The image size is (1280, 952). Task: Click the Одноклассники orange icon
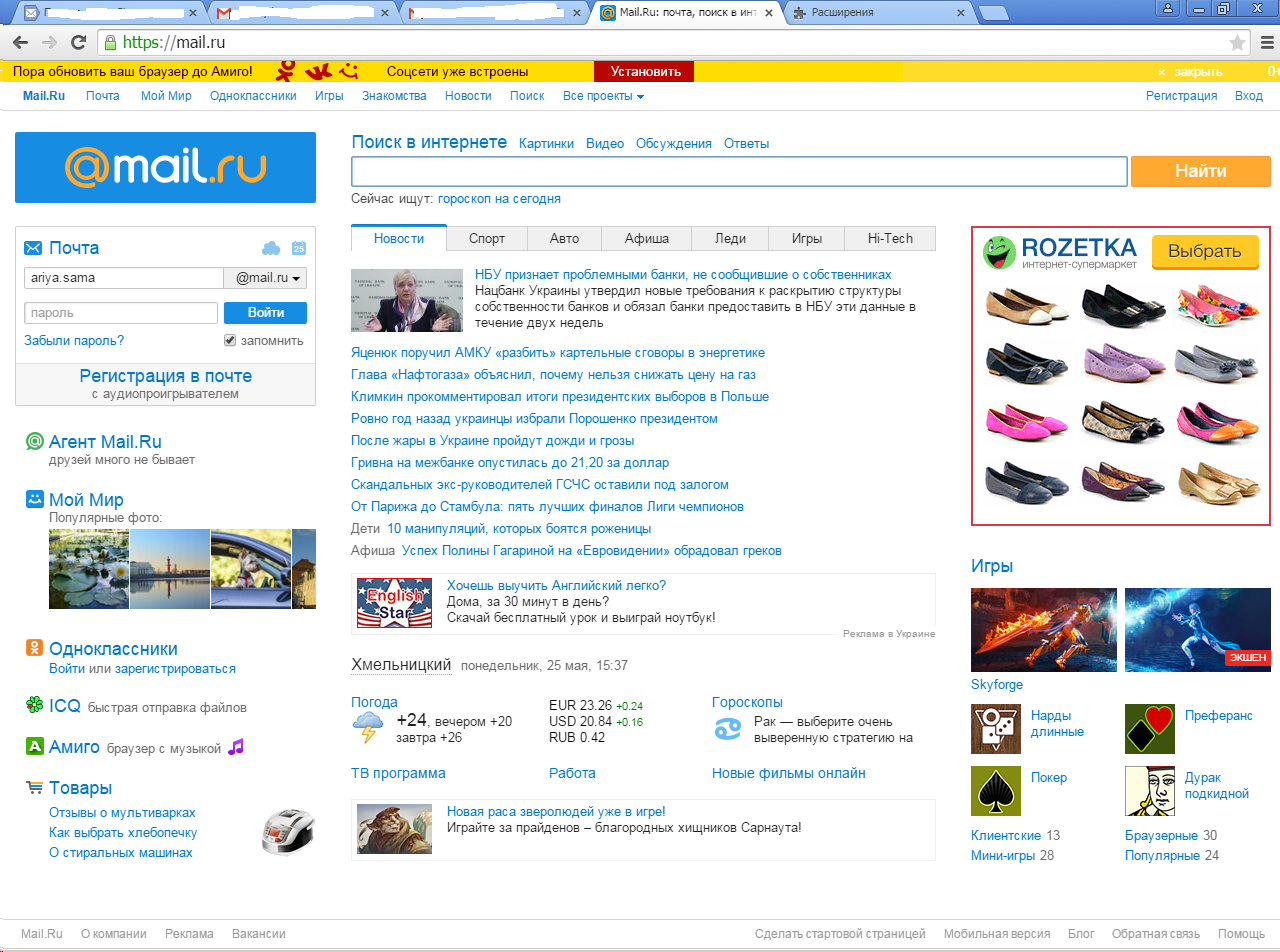[x=34, y=648]
